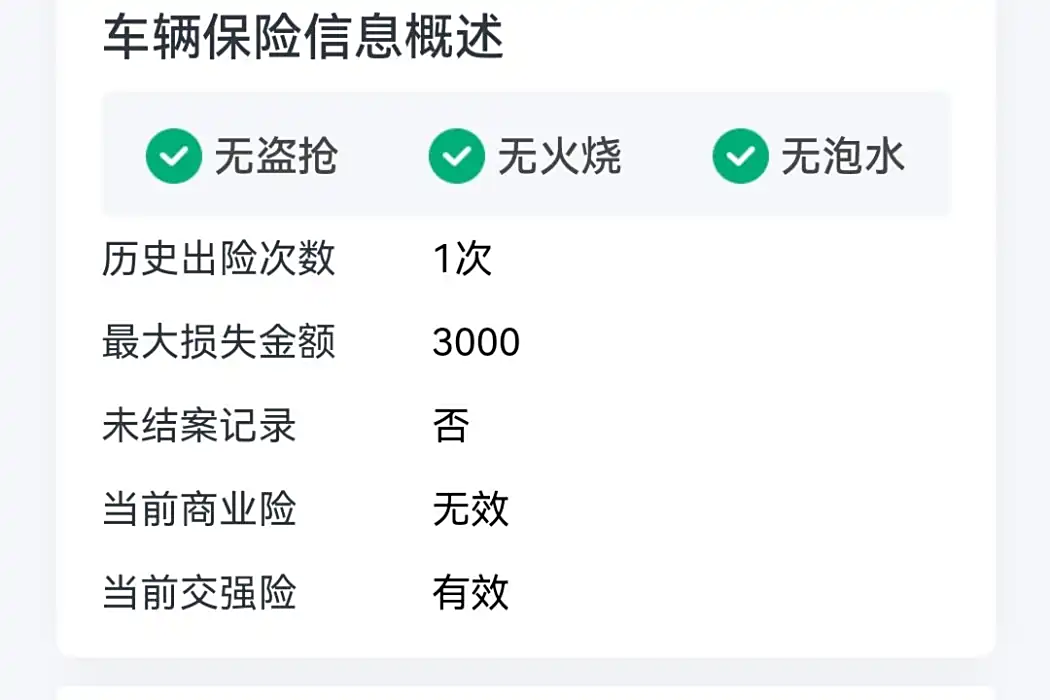Viewport: 1050px width, 700px height.
Task: Select the 无盗抢 status label
Action: click(x=276, y=156)
